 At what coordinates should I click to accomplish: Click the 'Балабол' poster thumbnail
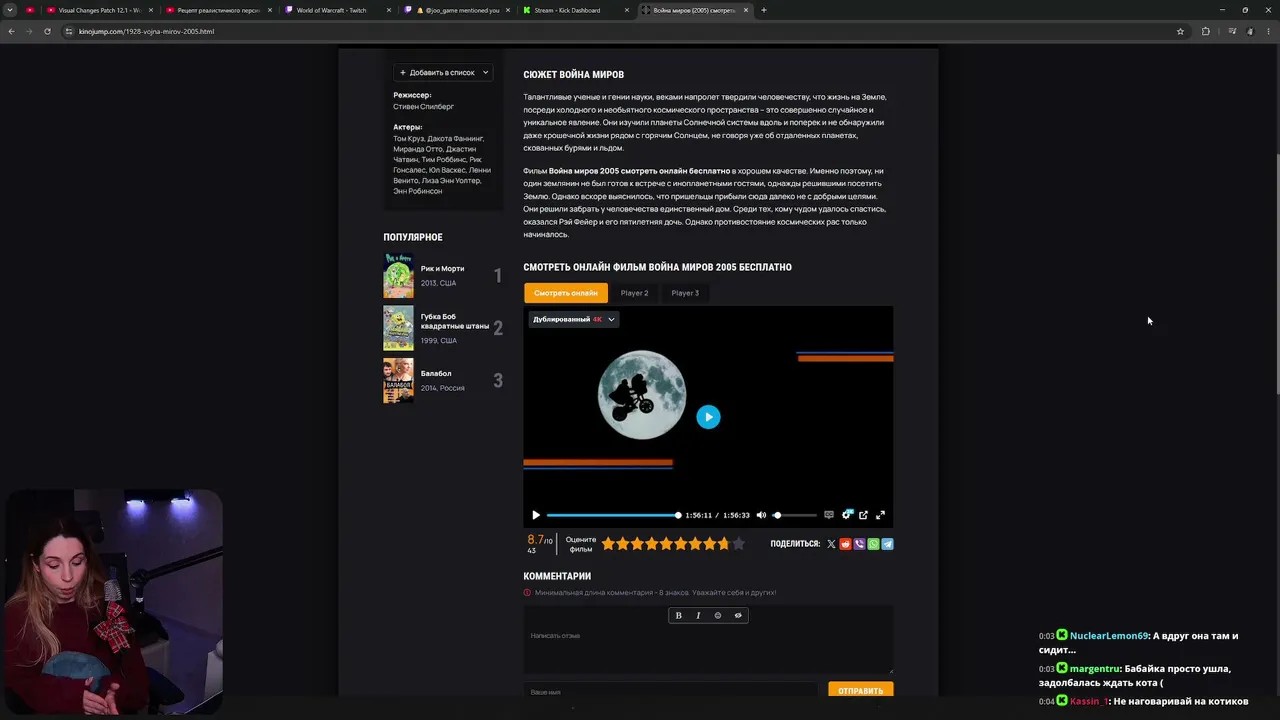(398, 381)
